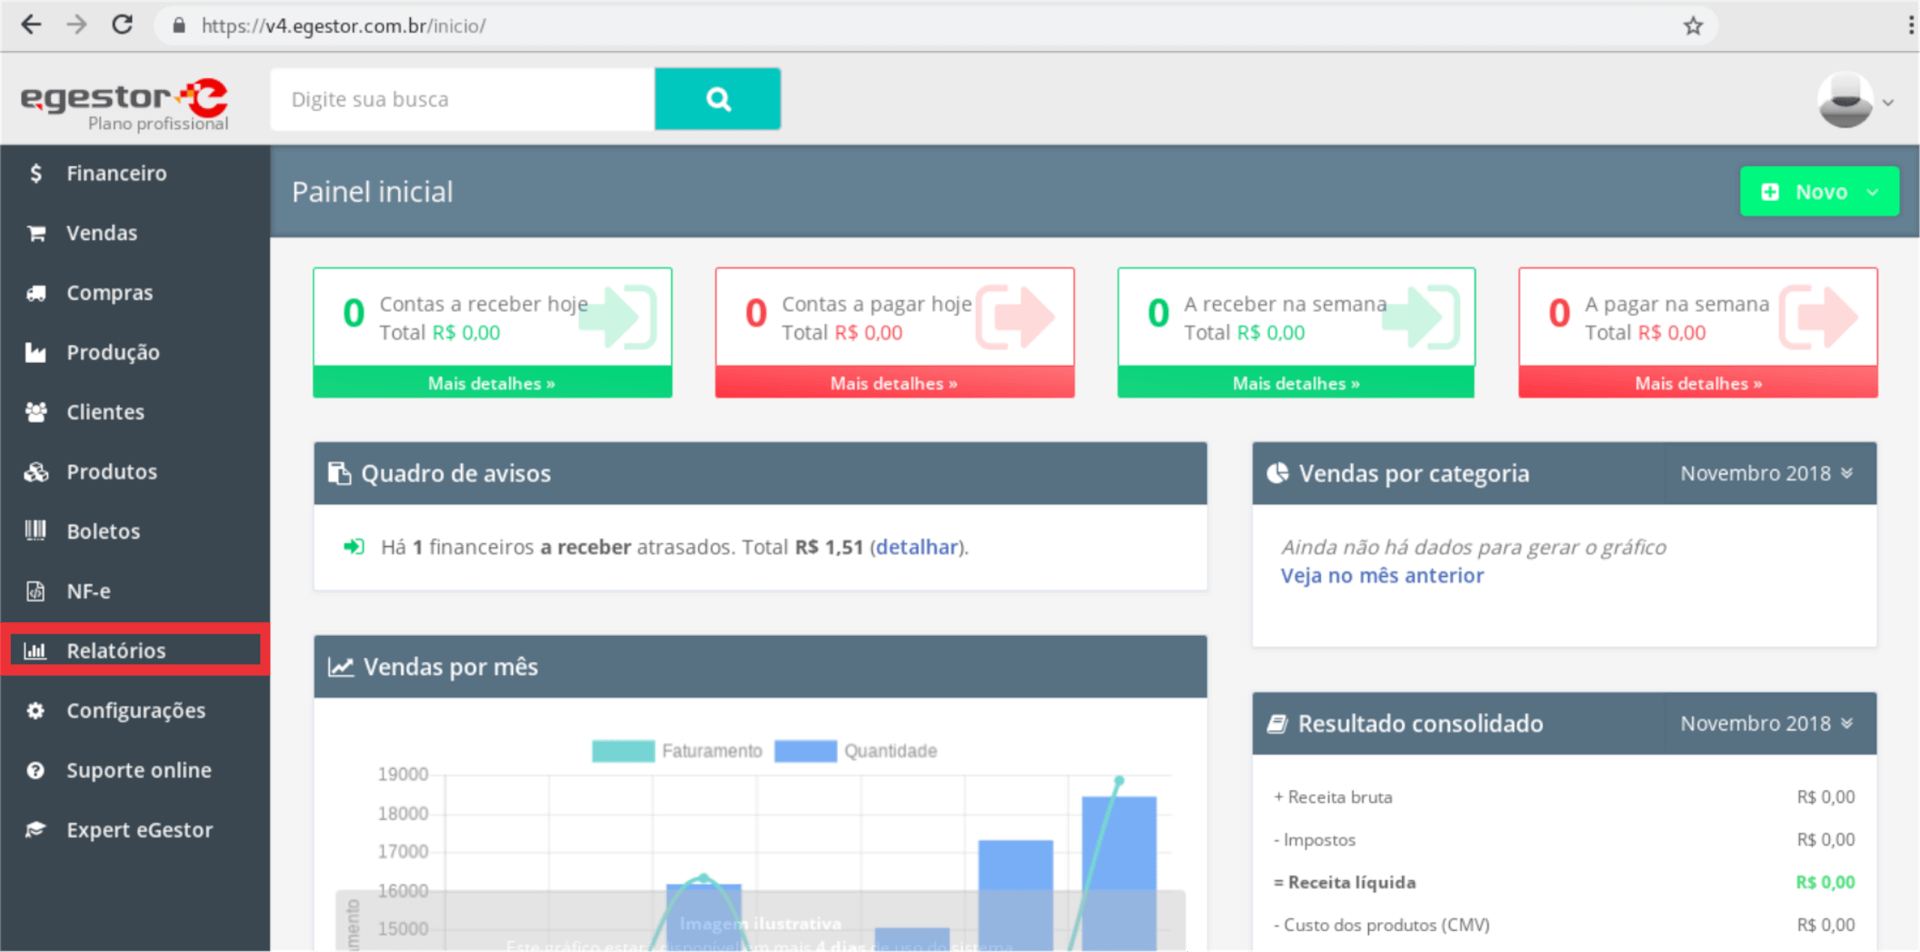Image resolution: width=1920 pixels, height=952 pixels.
Task: Click the Vendas por mês header
Action: 760,667
